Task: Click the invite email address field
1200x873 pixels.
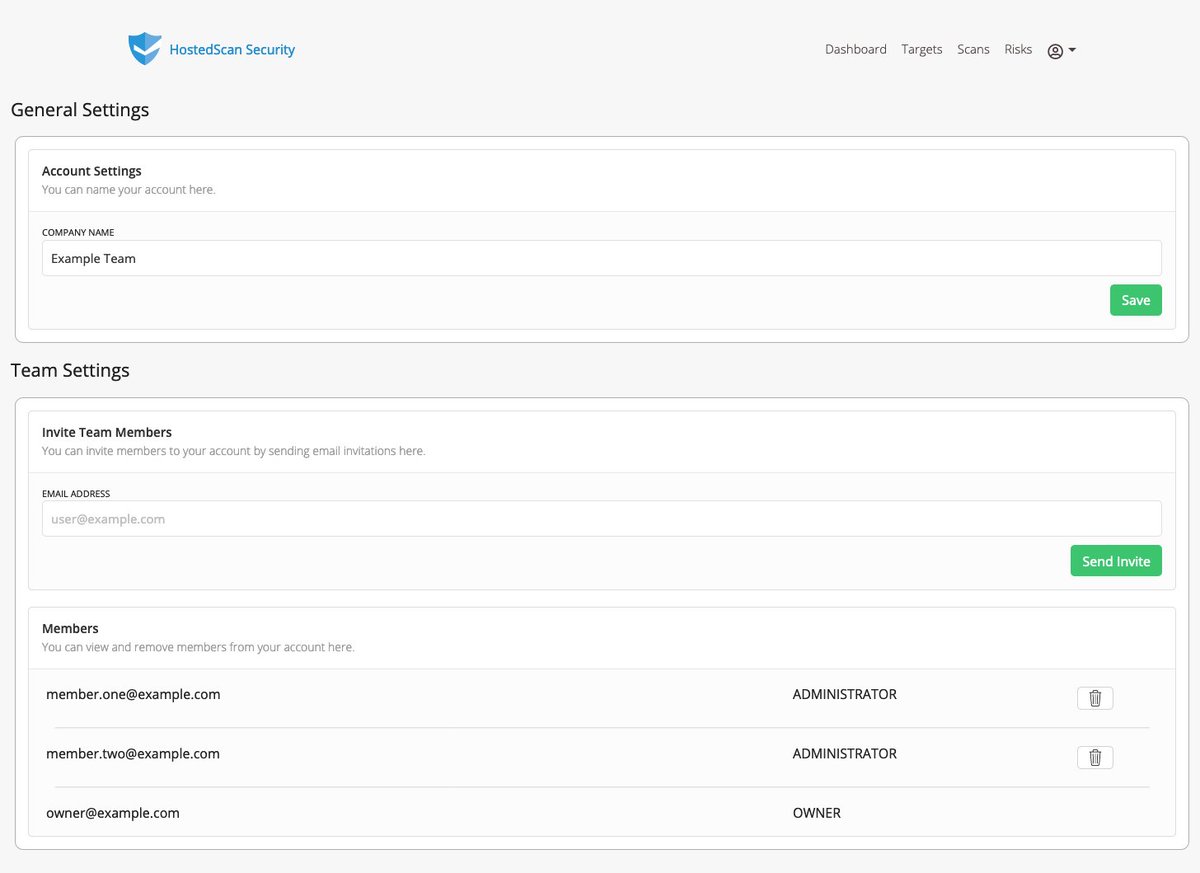Action: [602, 519]
